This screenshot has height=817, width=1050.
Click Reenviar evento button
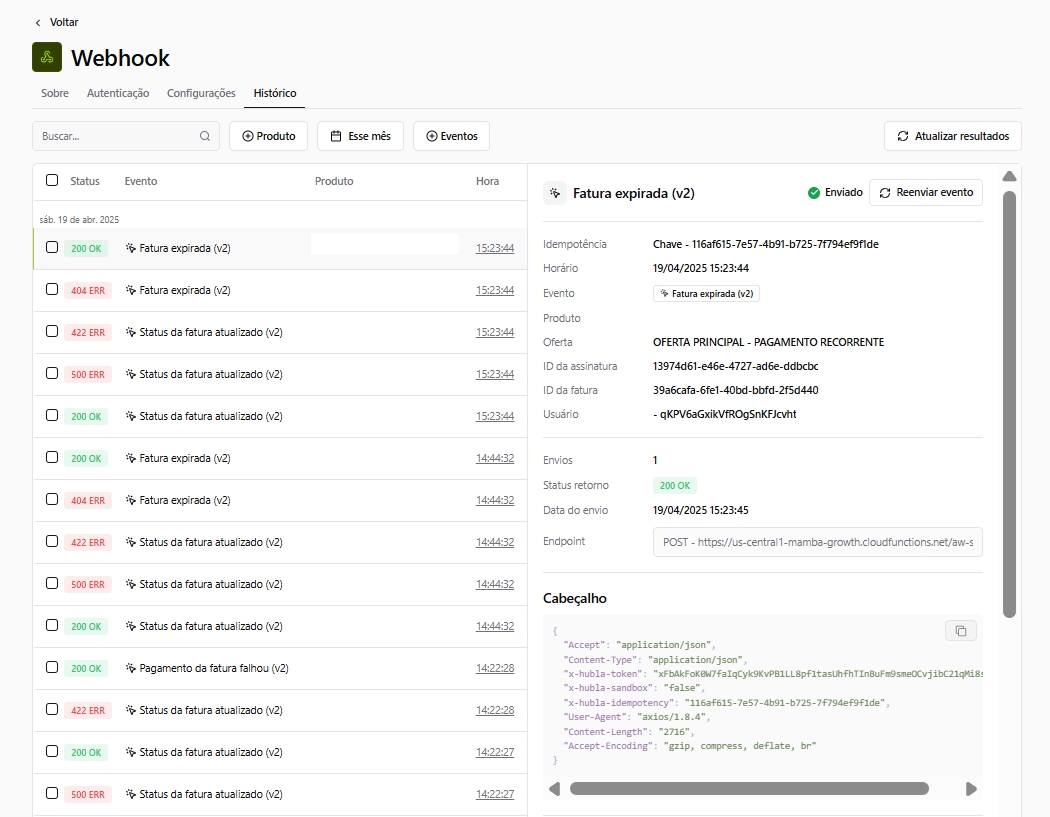click(926, 192)
